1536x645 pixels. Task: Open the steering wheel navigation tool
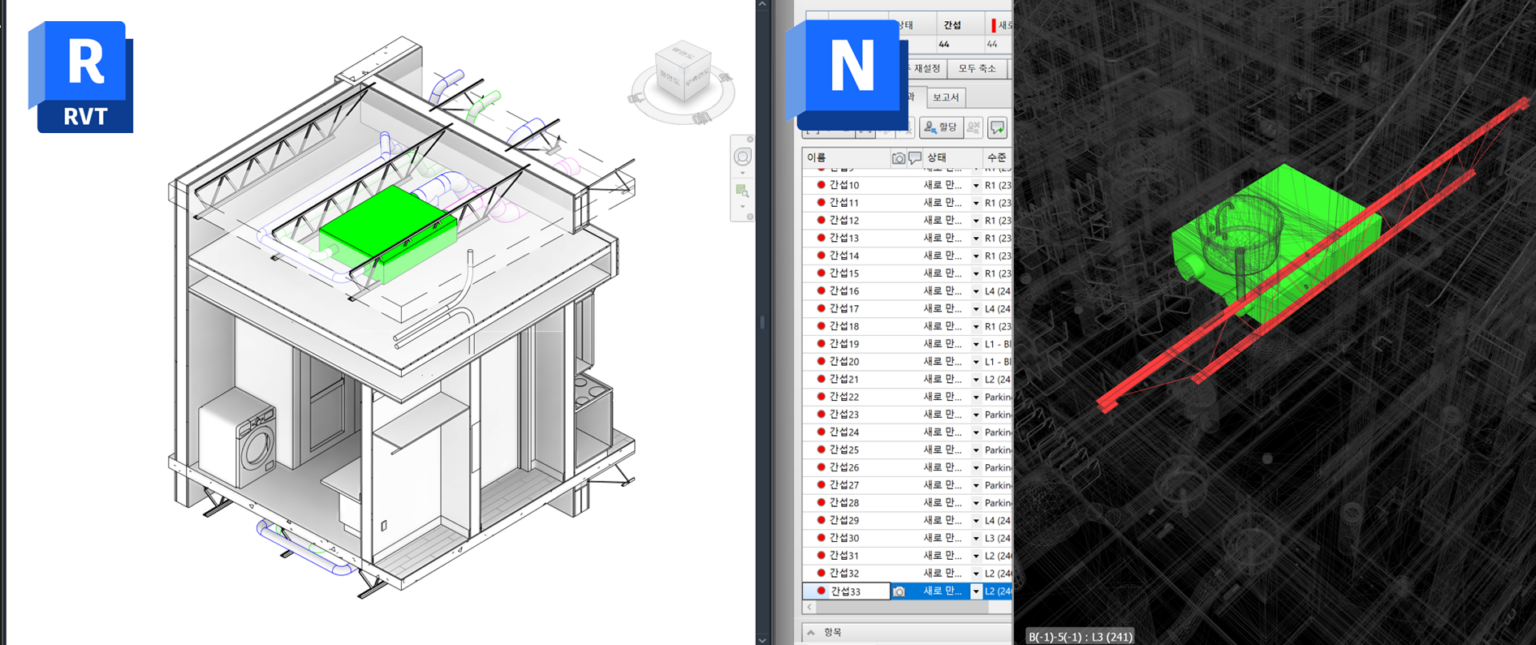pos(742,157)
